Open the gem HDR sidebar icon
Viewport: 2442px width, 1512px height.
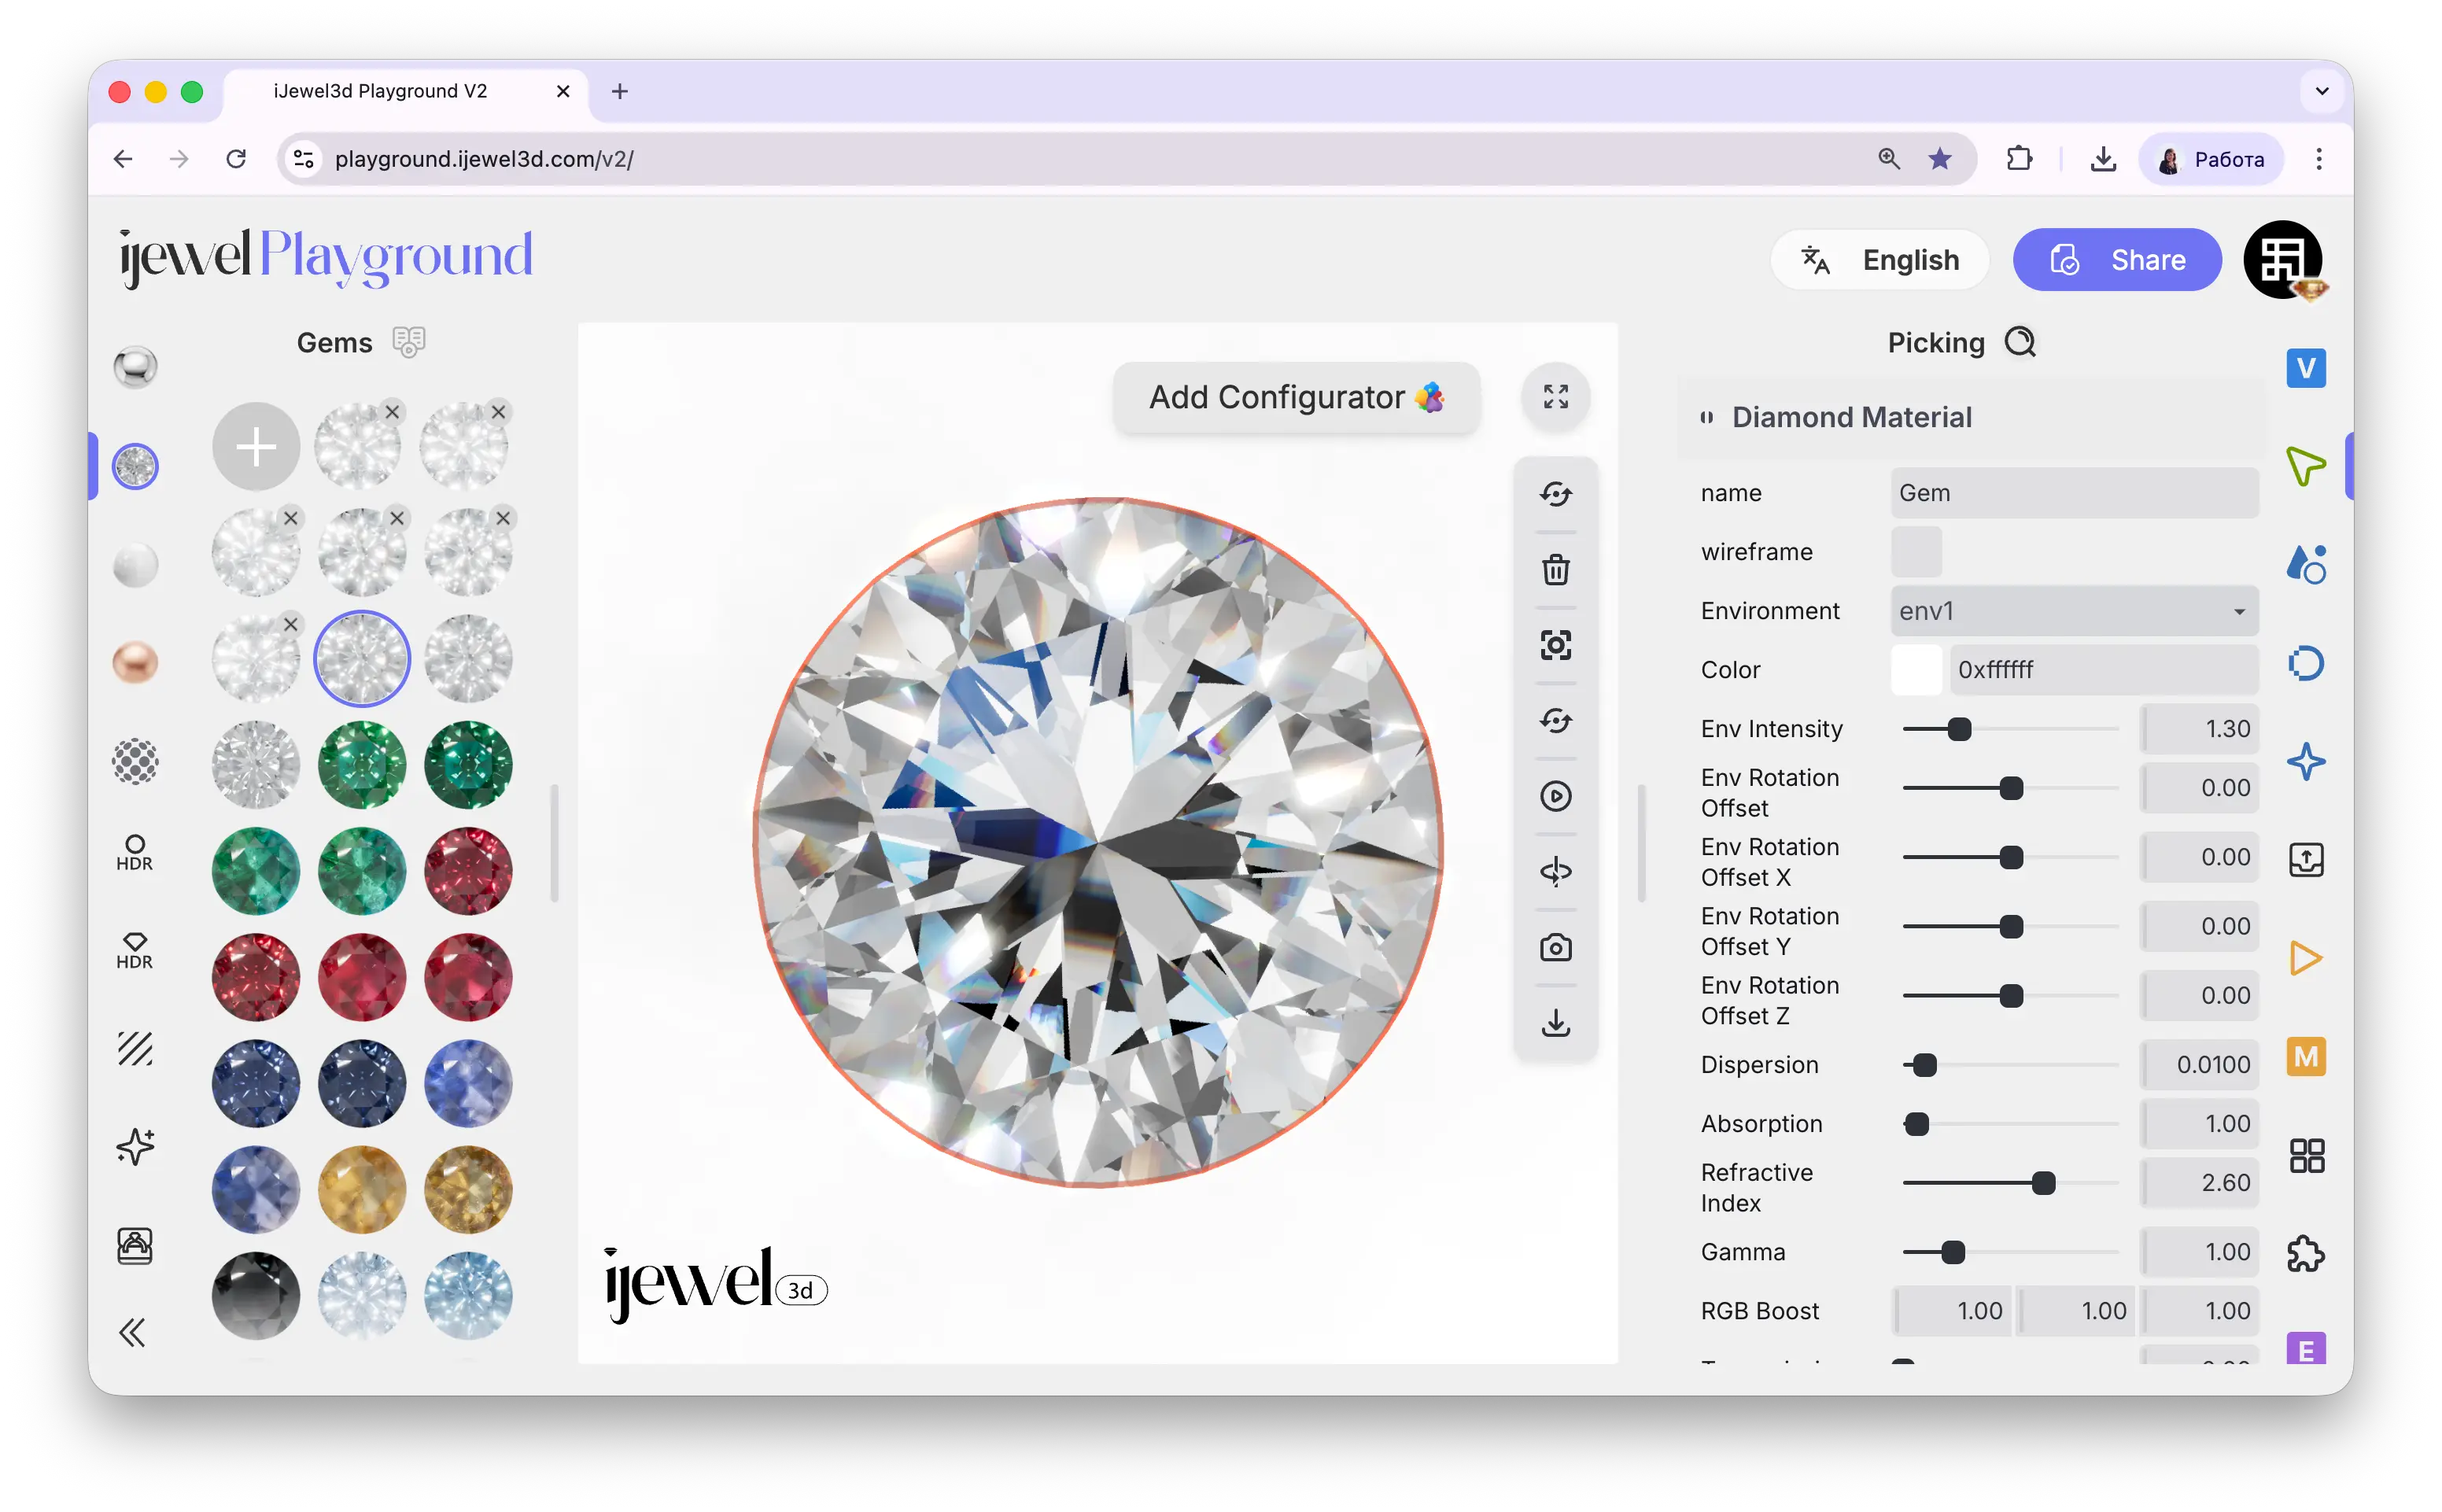point(135,951)
